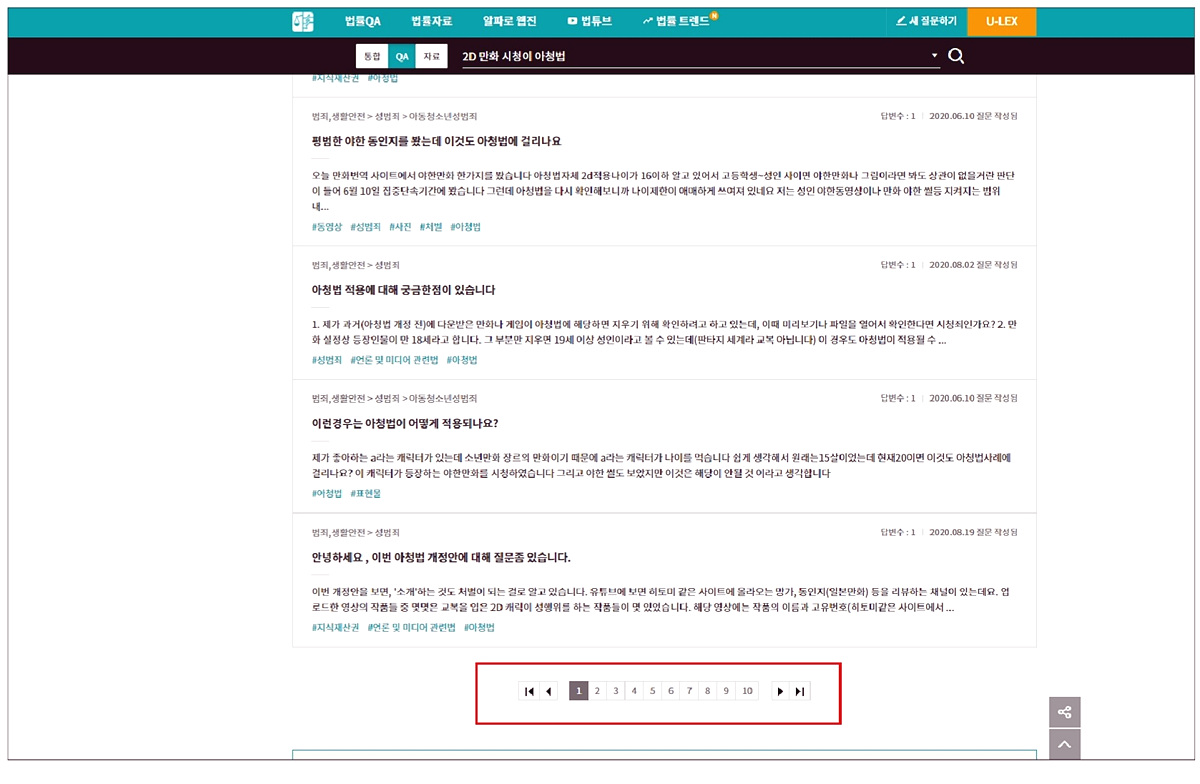Expand the search history dropdown arrow
This screenshot has height=784, width=1200.
pos(934,56)
